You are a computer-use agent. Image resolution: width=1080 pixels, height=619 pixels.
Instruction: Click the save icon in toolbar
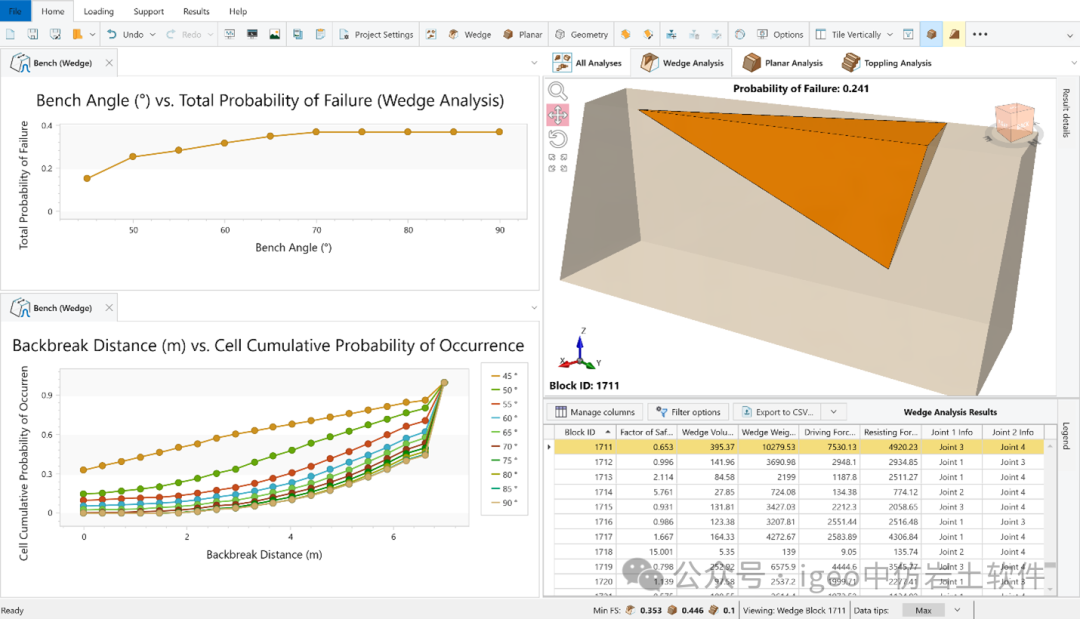(x=33, y=34)
